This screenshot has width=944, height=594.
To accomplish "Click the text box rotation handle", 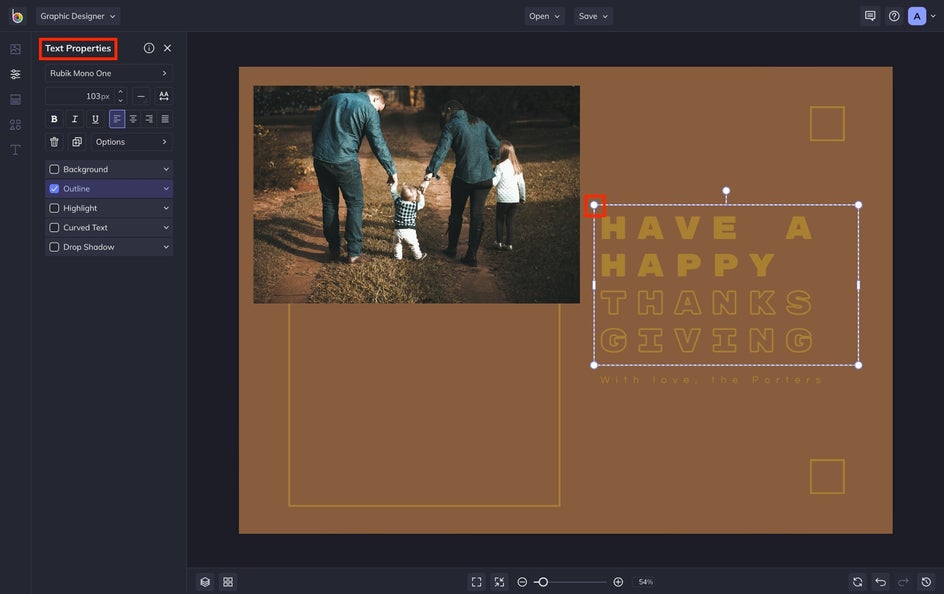I will click(x=726, y=191).
